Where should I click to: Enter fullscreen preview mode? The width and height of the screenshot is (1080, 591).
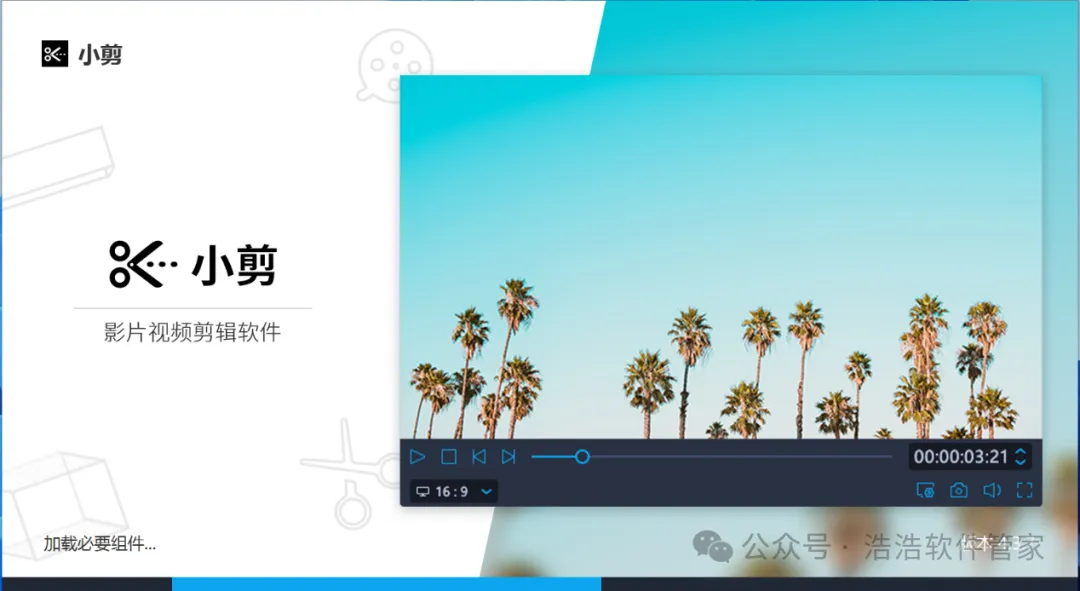pyautogui.click(x=1025, y=490)
